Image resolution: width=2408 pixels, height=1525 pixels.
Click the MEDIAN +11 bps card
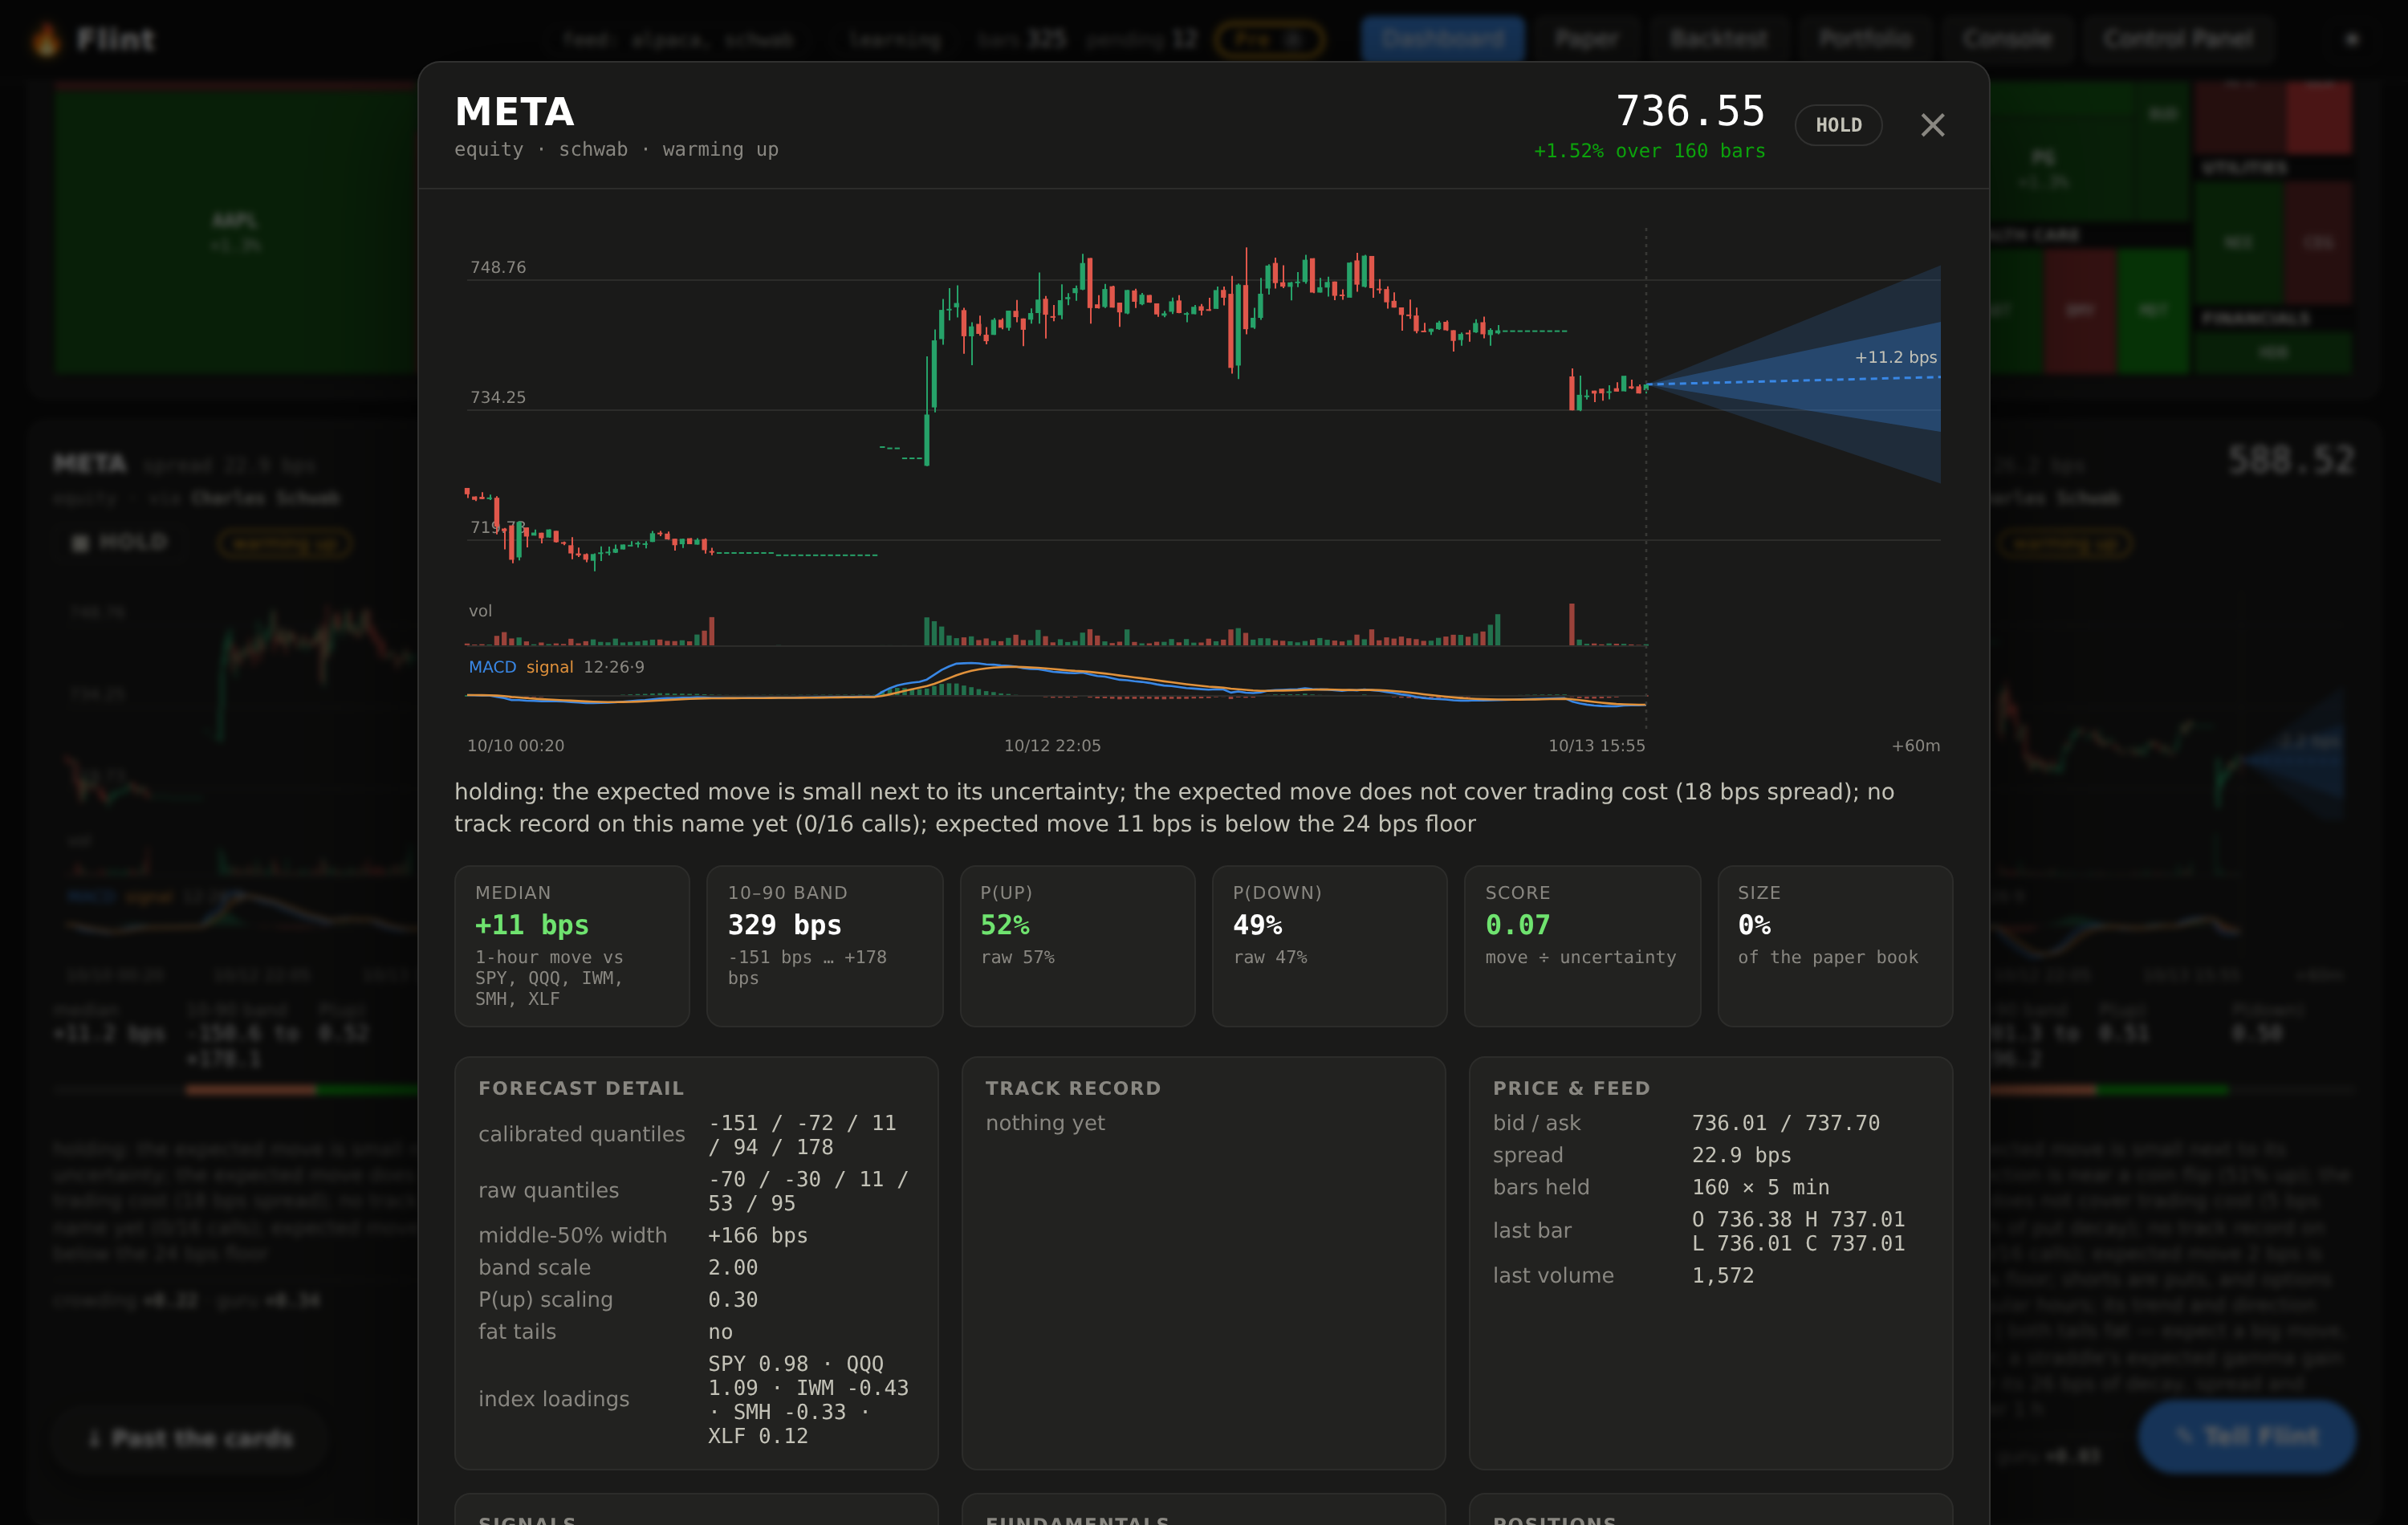572,946
